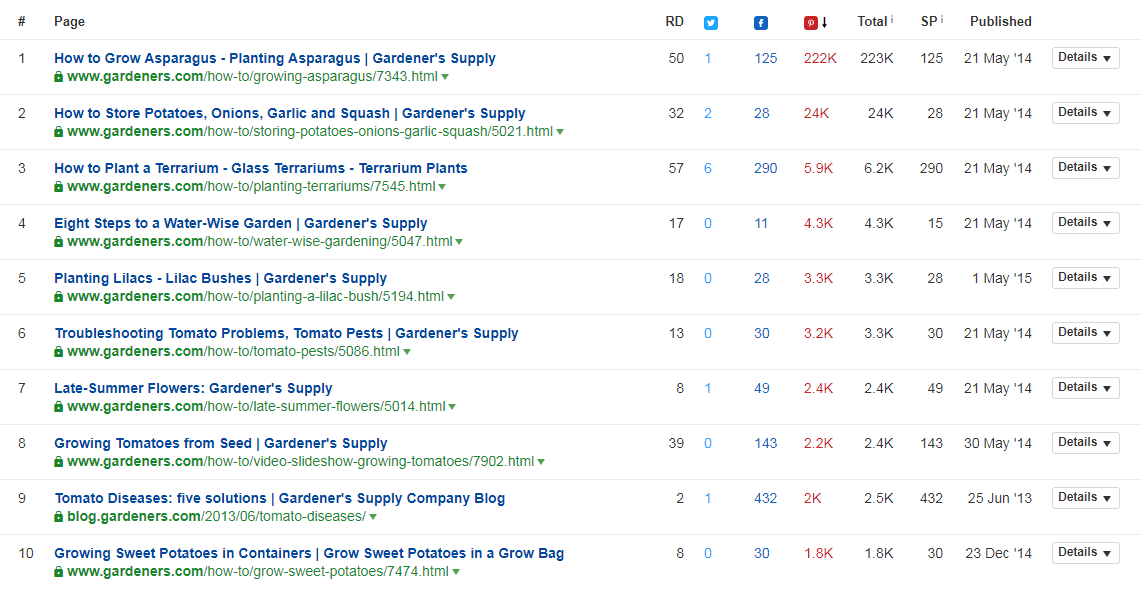Click the info icon next to SP
Viewport: 1141px width, 589px height.
pos(942,20)
